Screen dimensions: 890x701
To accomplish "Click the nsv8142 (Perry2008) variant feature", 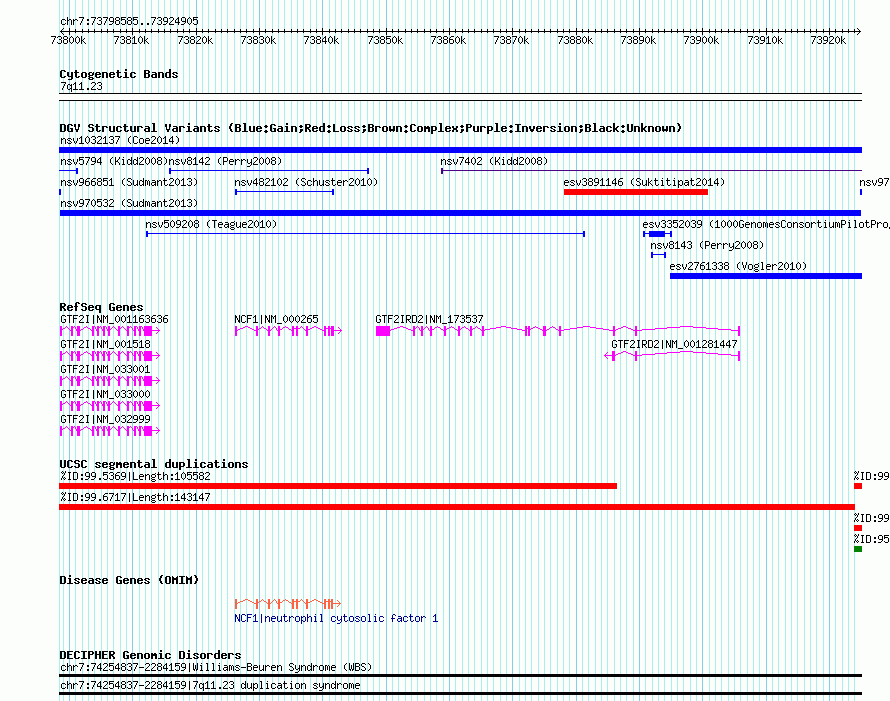I will tap(269, 171).
